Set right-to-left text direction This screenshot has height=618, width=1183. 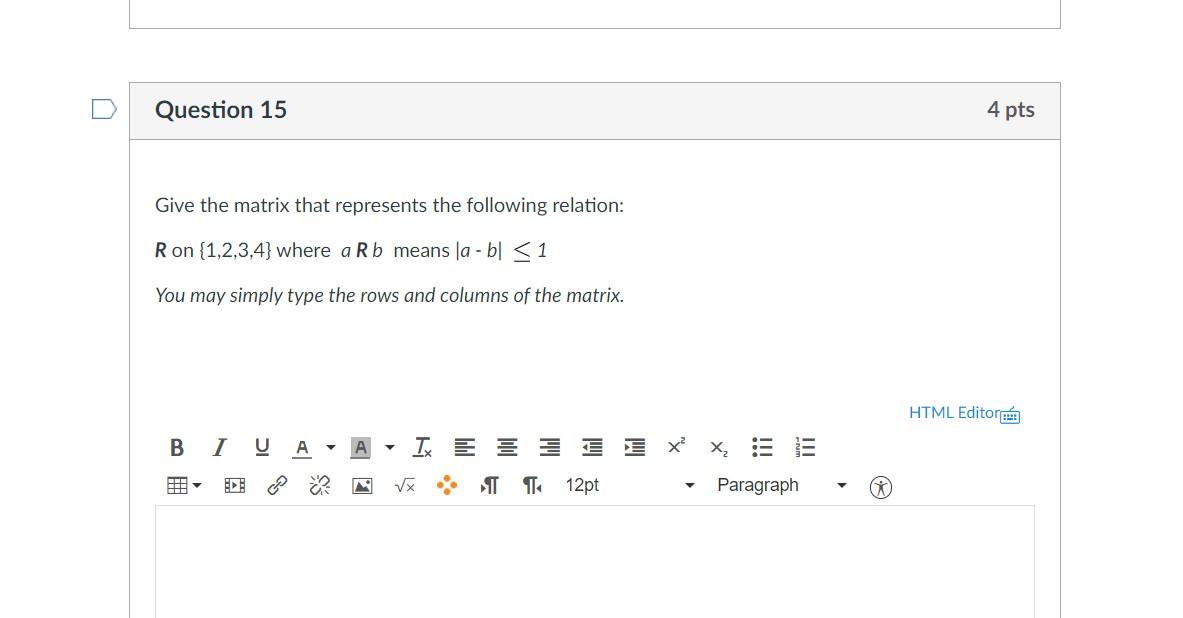click(x=532, y=485)
